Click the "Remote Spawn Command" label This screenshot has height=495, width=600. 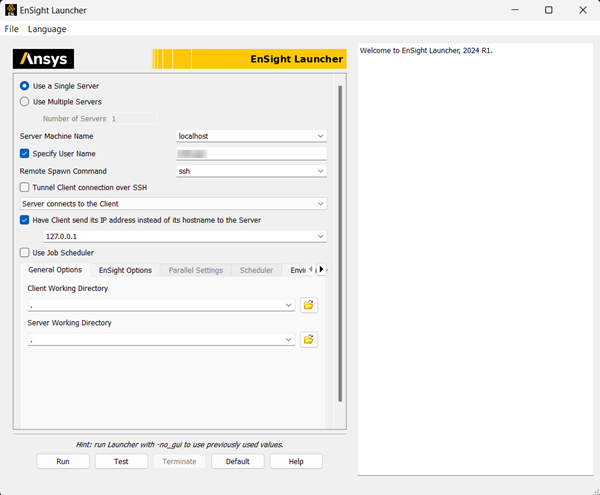[x=63, y=171]
